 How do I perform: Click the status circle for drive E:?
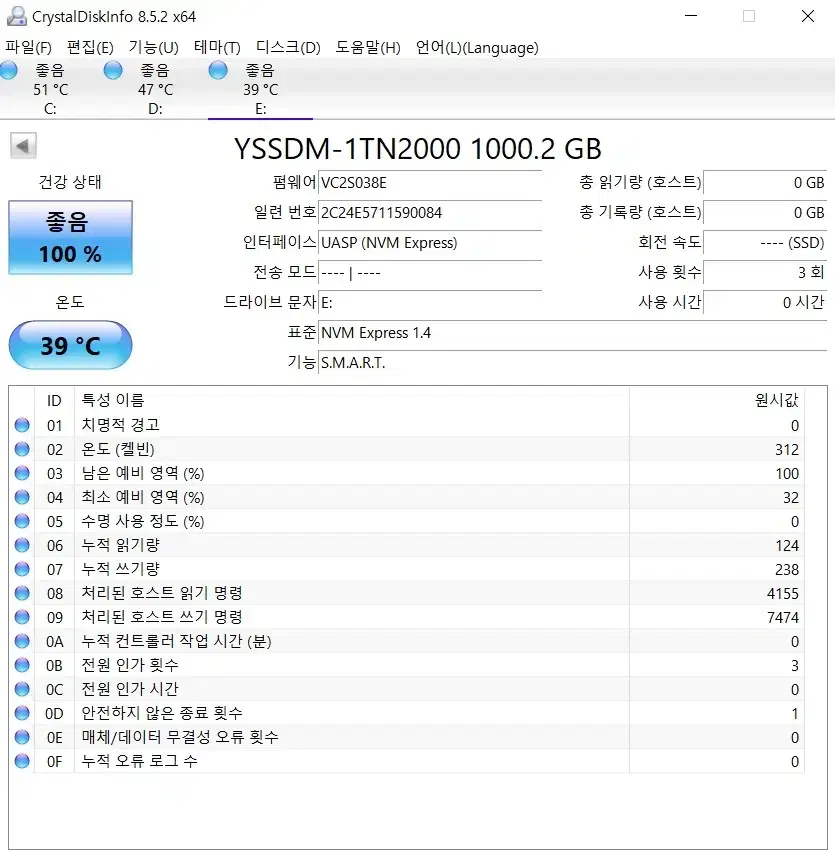218,70
